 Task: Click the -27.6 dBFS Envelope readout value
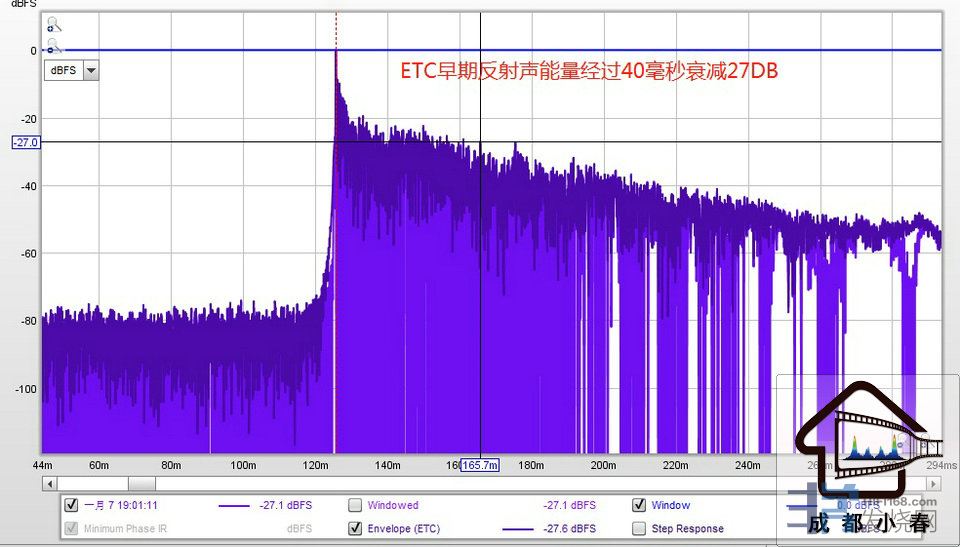569,528
